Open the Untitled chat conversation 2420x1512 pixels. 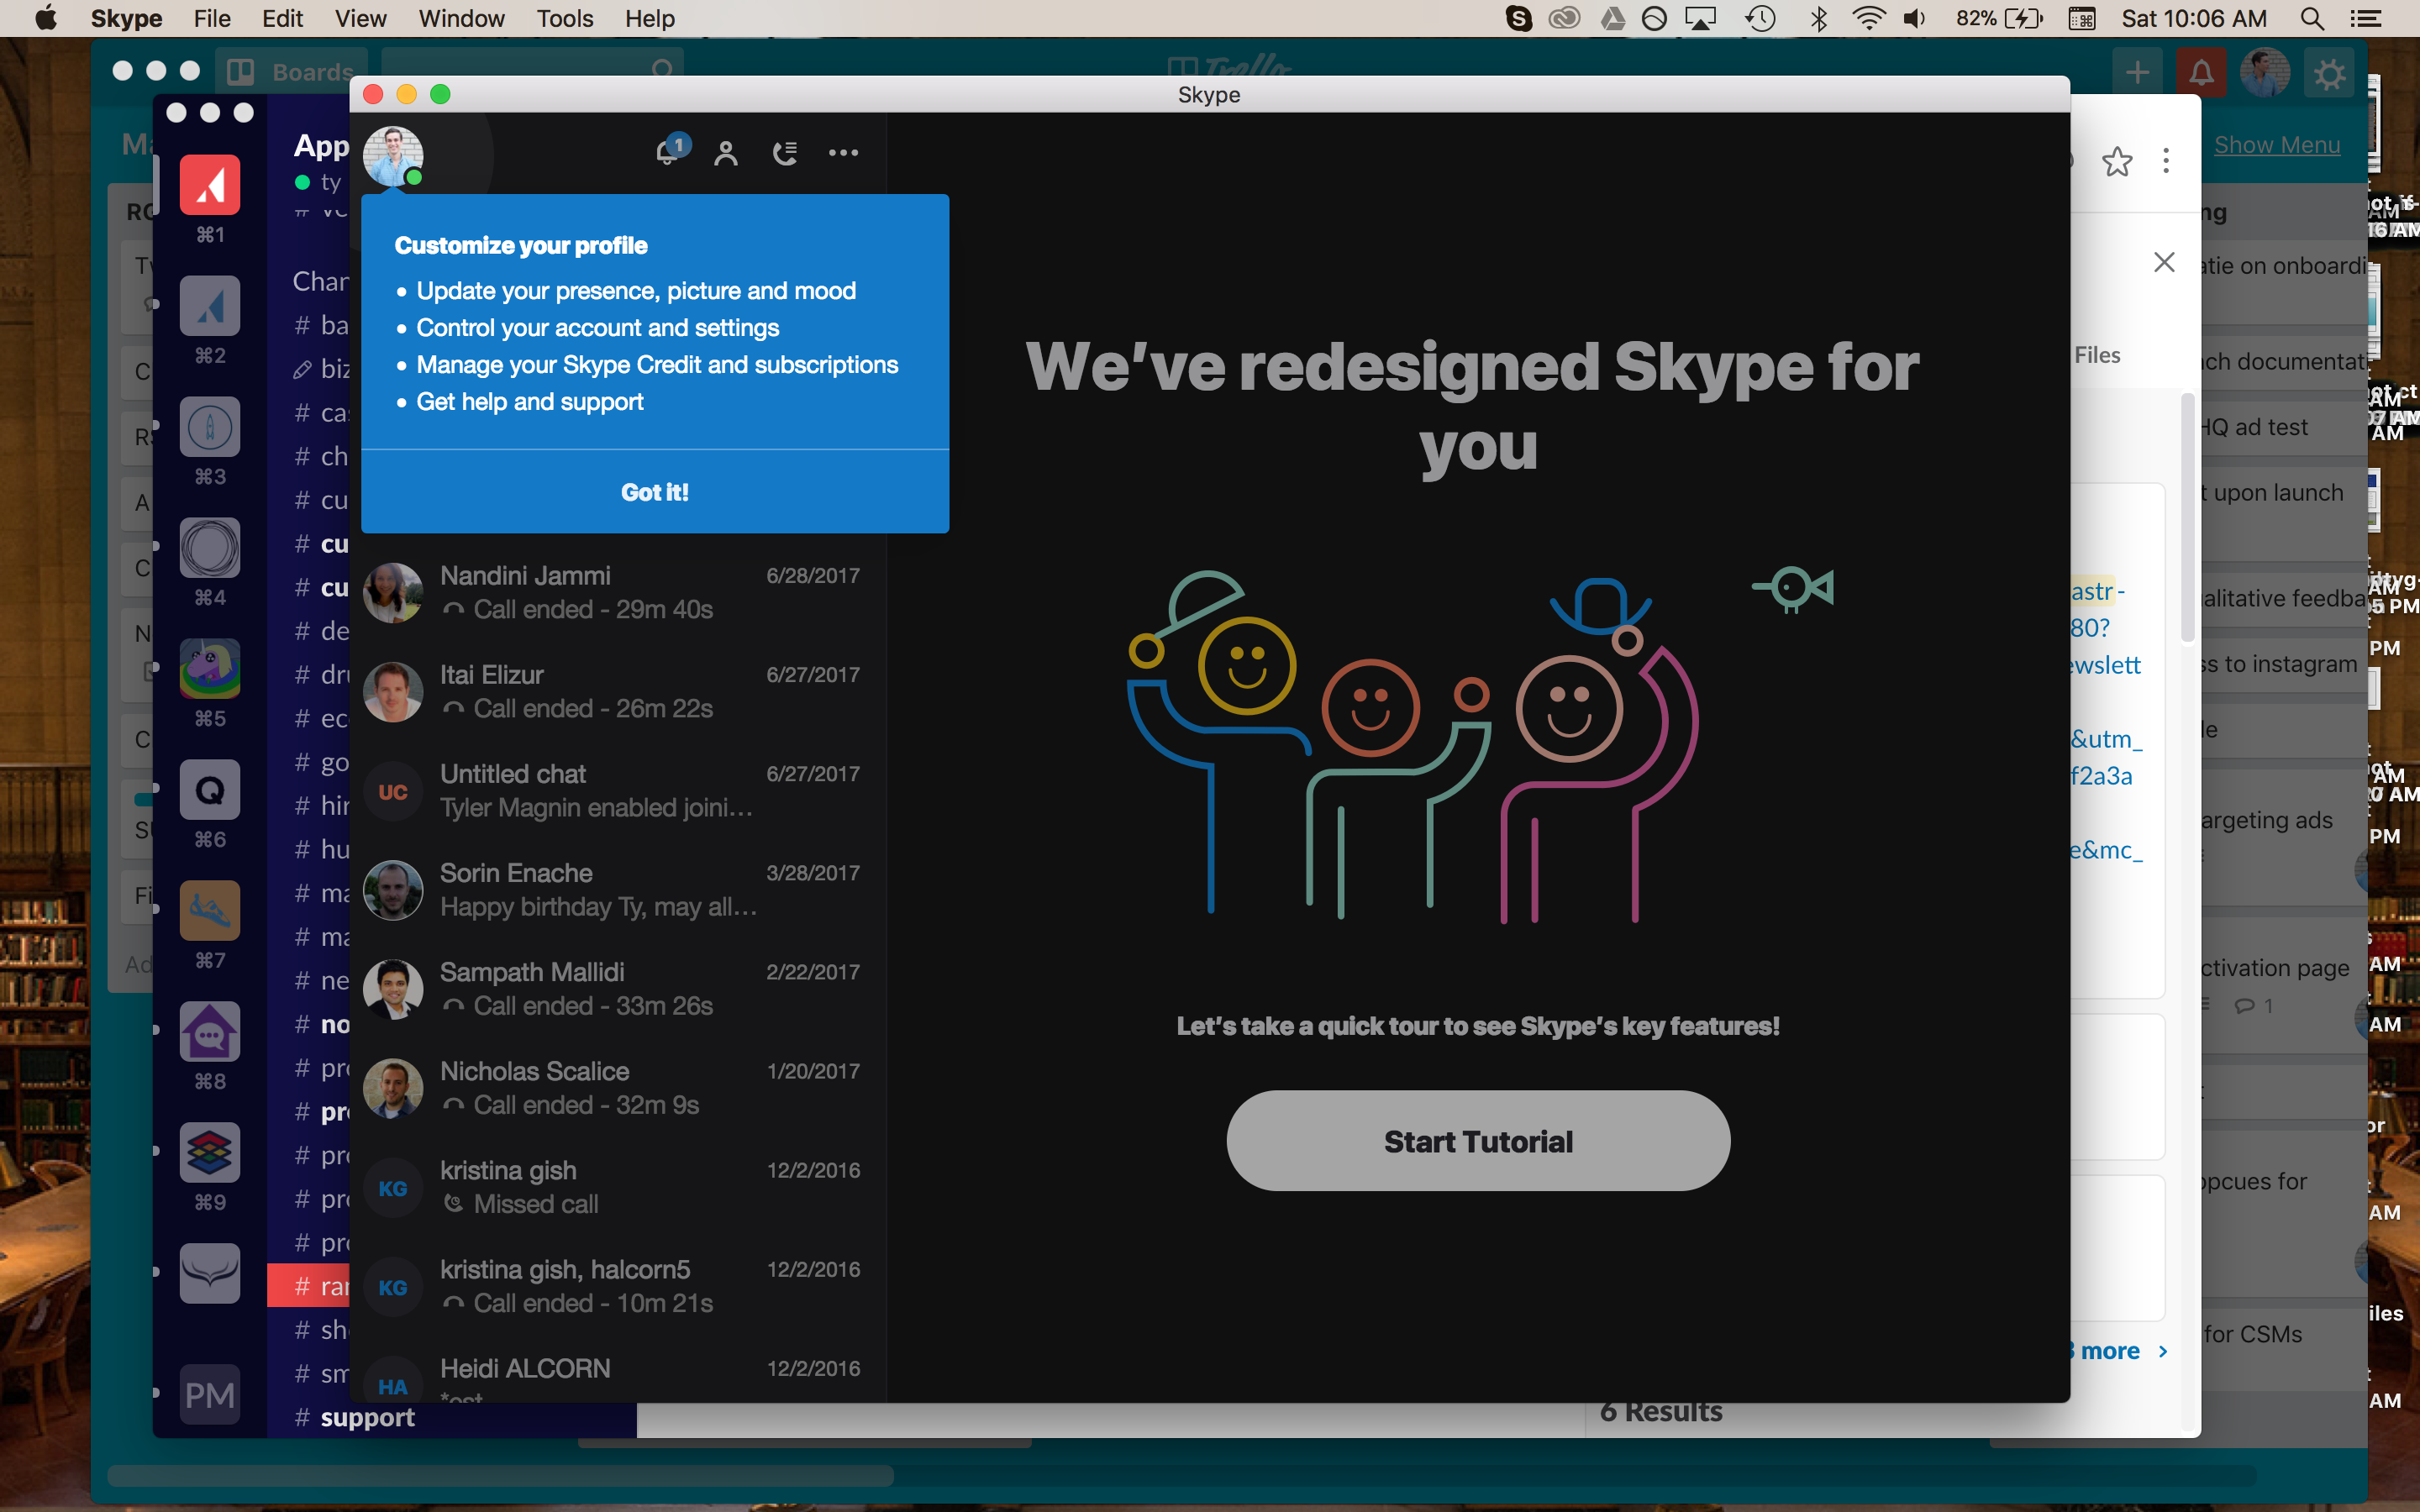618,790
